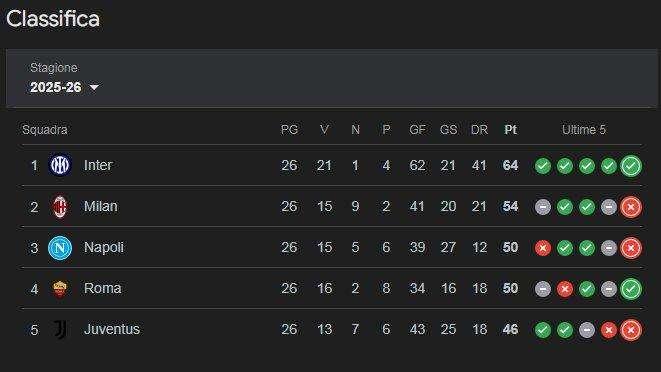Click the Napoli club logo
Image resolution: width=661 pixels, height=372 pixels.
[60, 248]
